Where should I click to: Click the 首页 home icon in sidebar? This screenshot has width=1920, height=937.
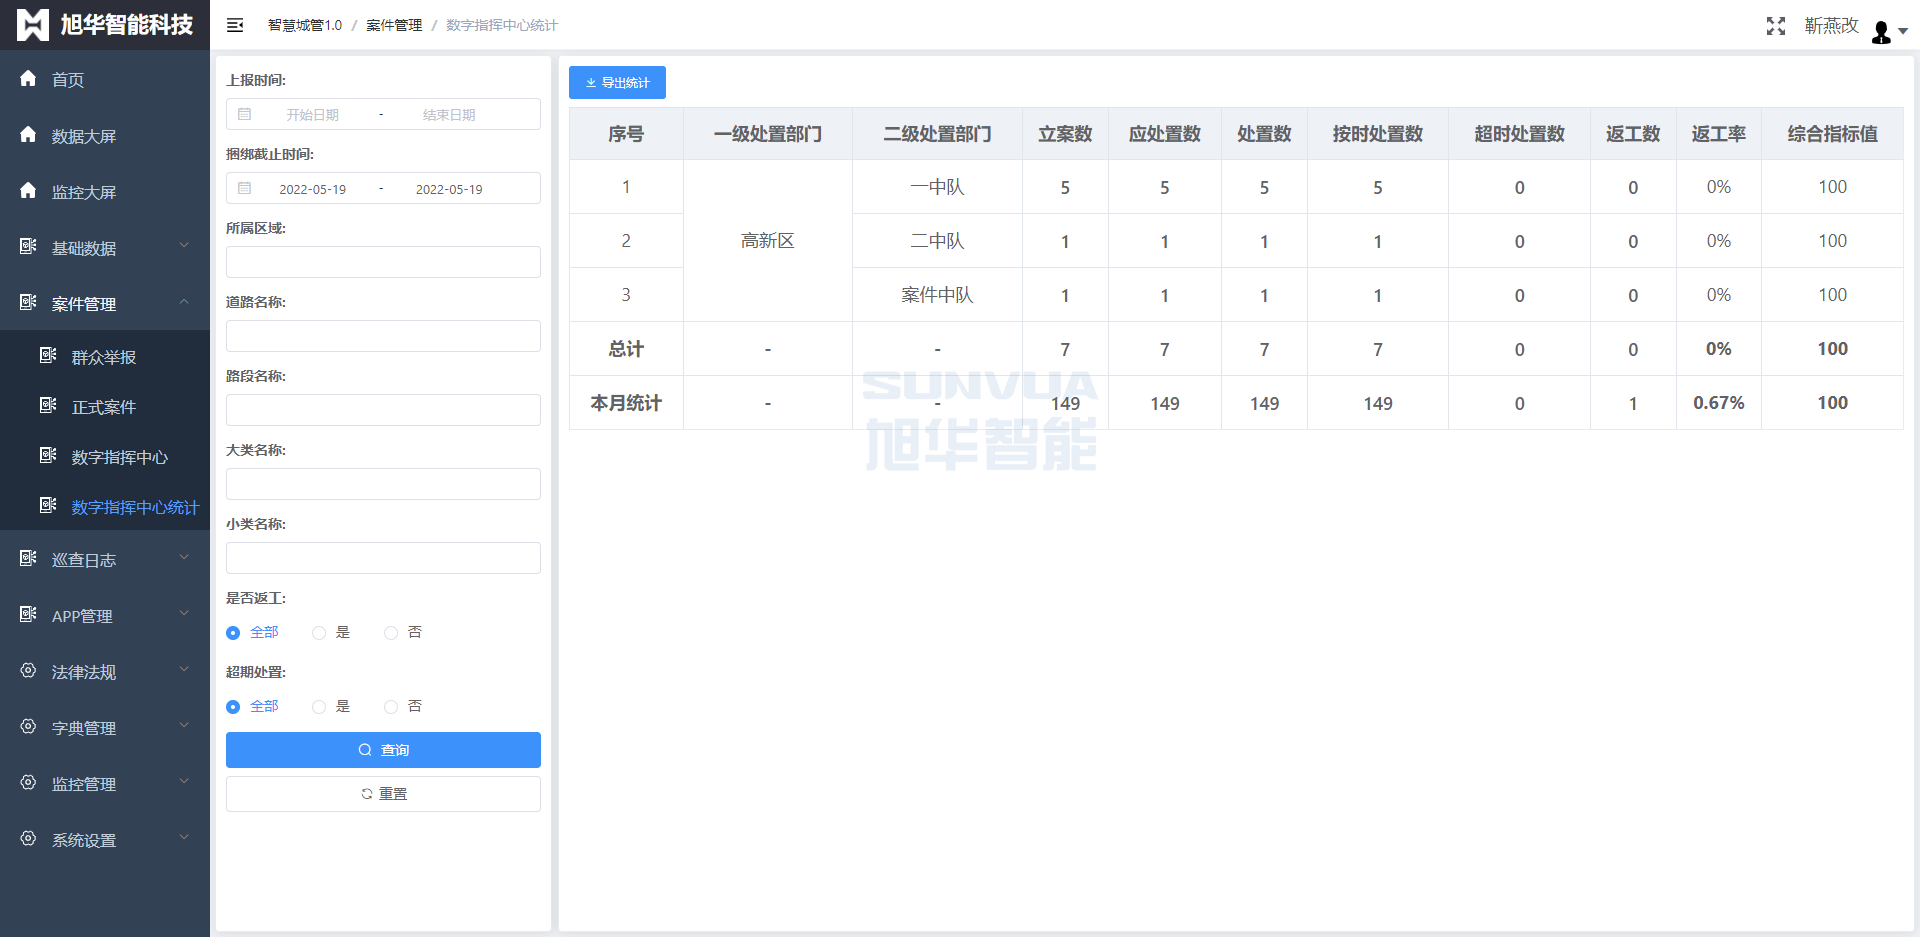(27, 79)
